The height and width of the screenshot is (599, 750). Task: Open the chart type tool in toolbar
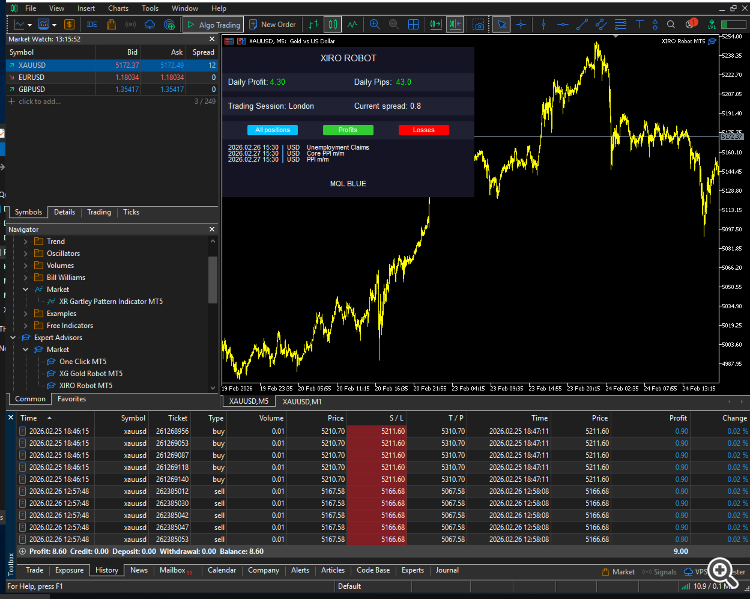click(19, 24)
